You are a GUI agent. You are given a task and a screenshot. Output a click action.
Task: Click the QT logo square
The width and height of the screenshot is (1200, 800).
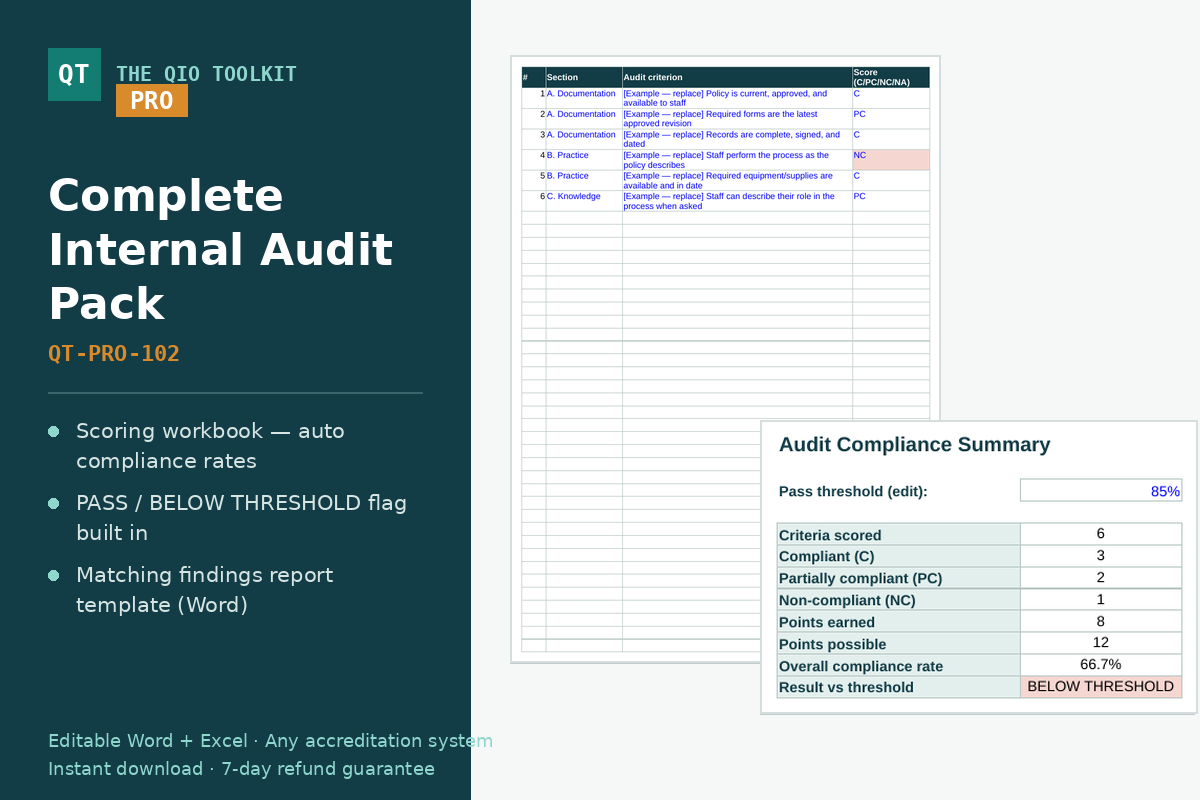click(74, 74)
